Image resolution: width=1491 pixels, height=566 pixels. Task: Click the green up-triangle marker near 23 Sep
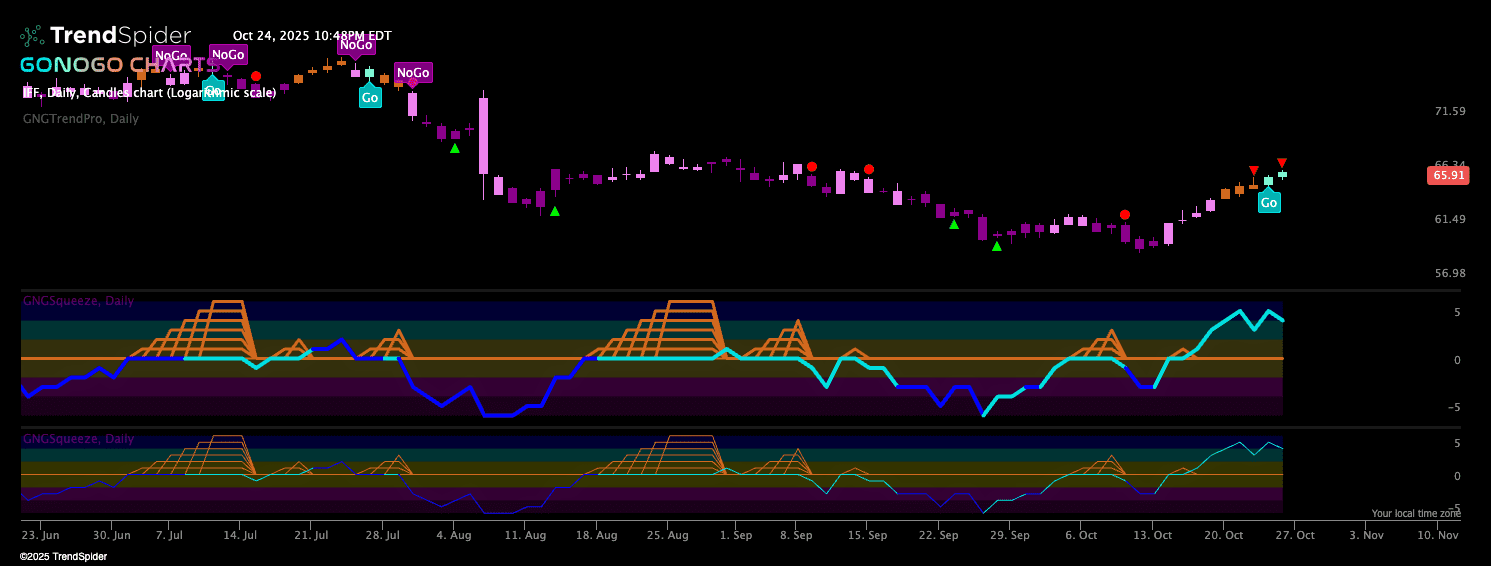point(954,224)
